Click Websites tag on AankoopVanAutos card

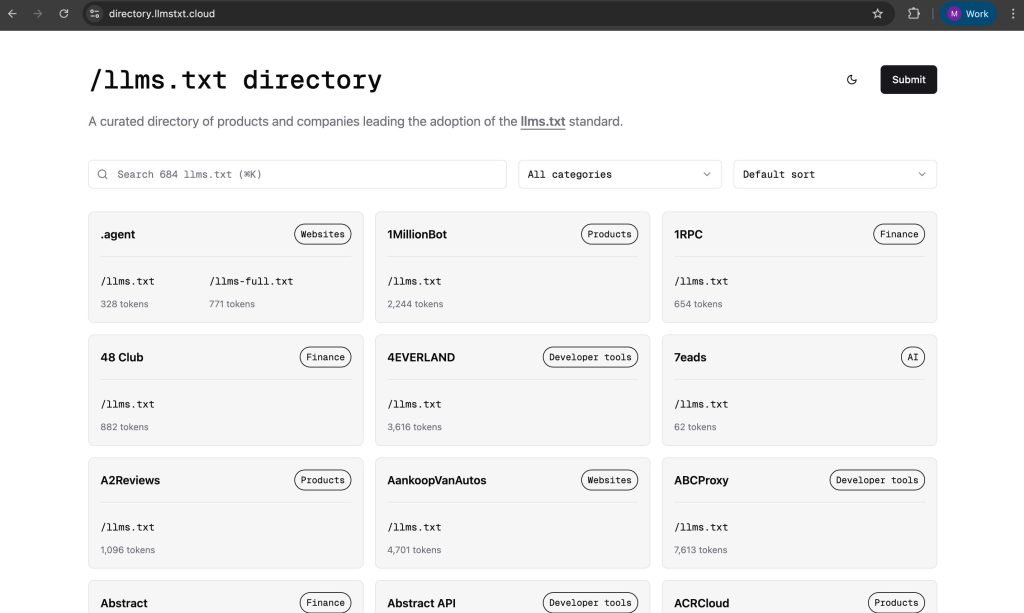pos(609,480)
